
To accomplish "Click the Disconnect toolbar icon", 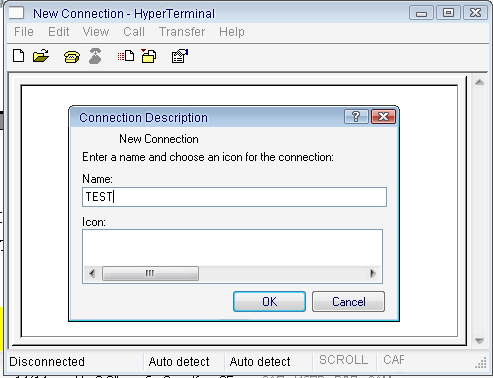I will click(x=95, y=56).
